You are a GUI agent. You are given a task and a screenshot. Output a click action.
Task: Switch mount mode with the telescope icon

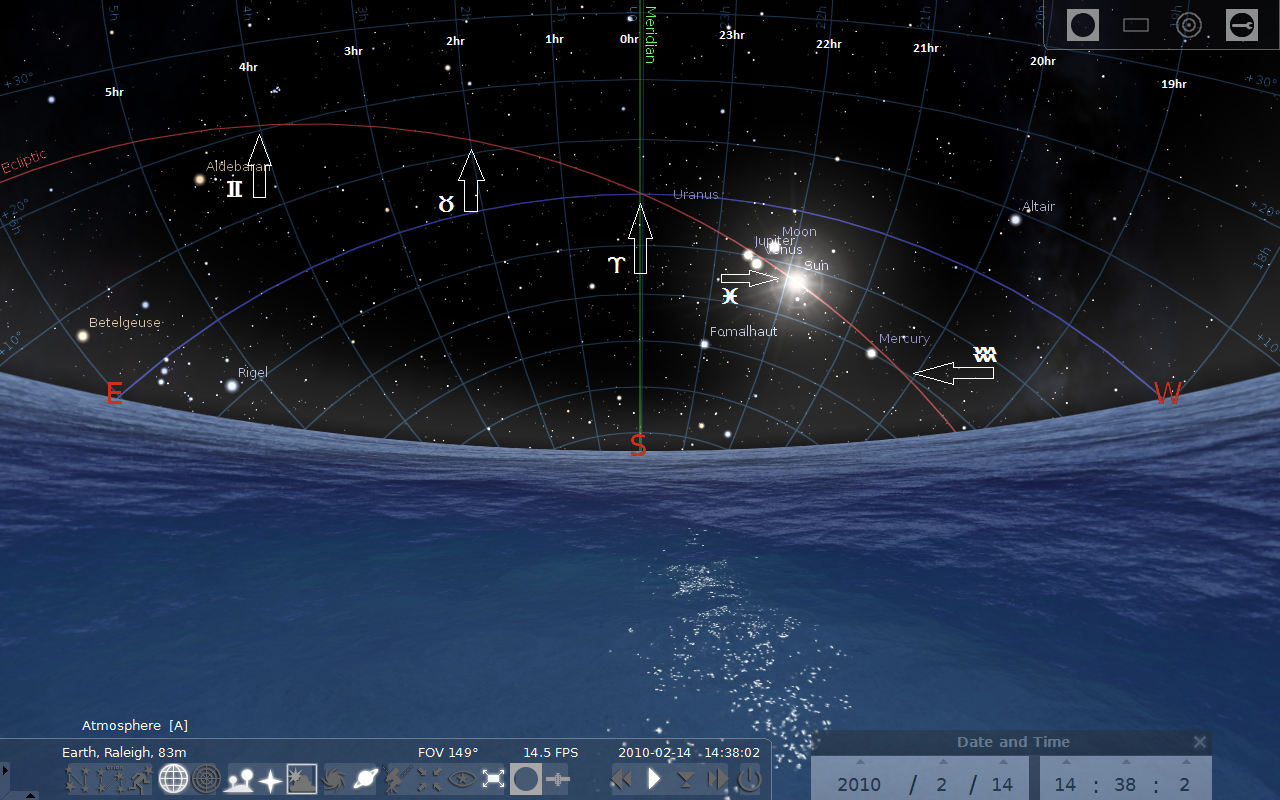[393, 779]
